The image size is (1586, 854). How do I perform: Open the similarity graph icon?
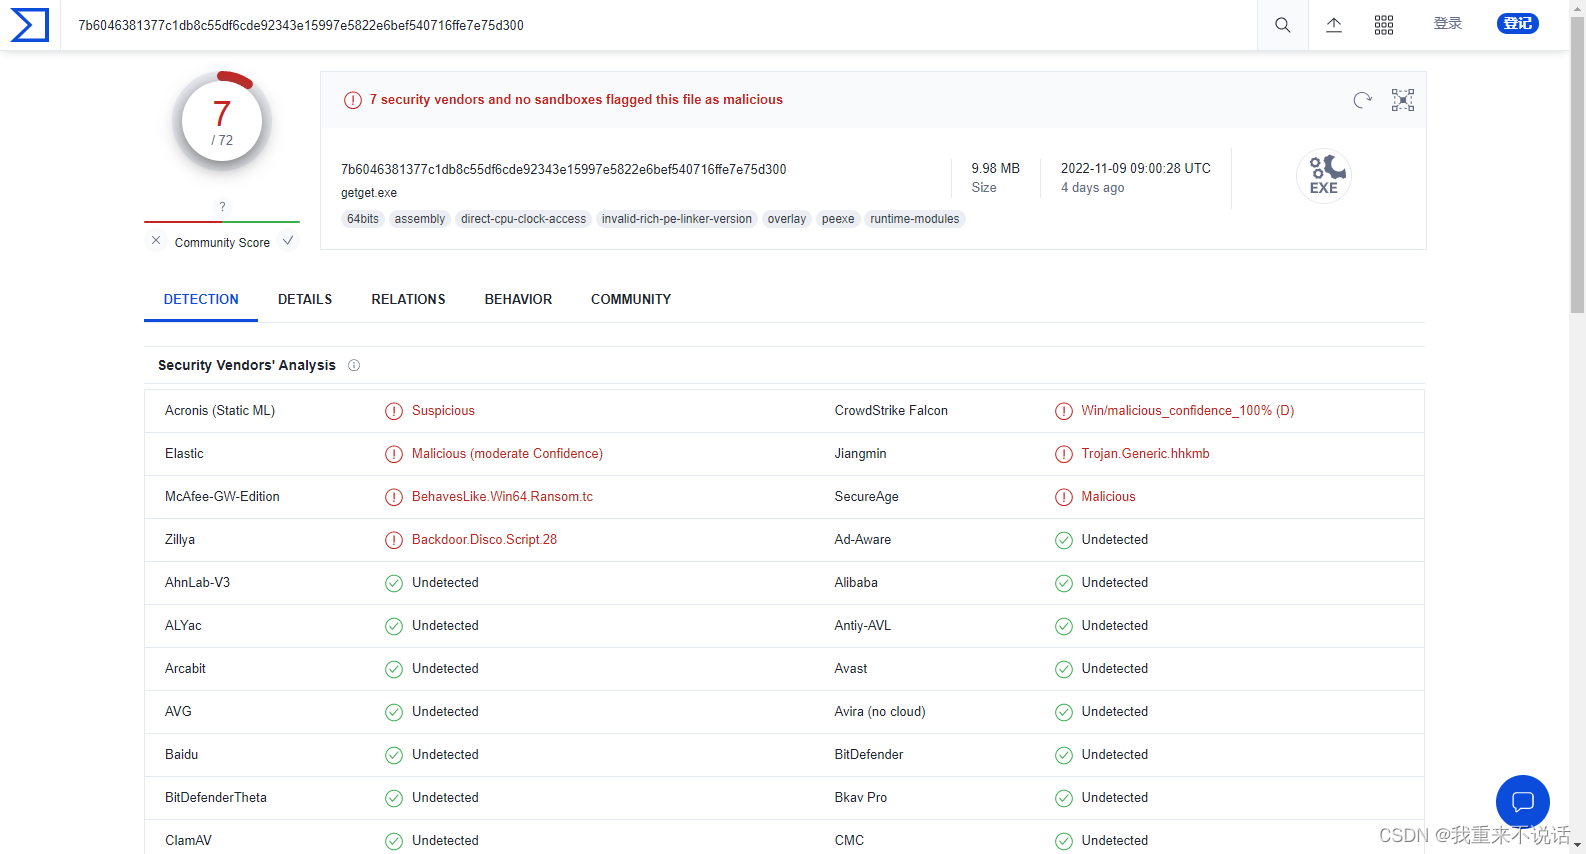[x=1403, y=100]
